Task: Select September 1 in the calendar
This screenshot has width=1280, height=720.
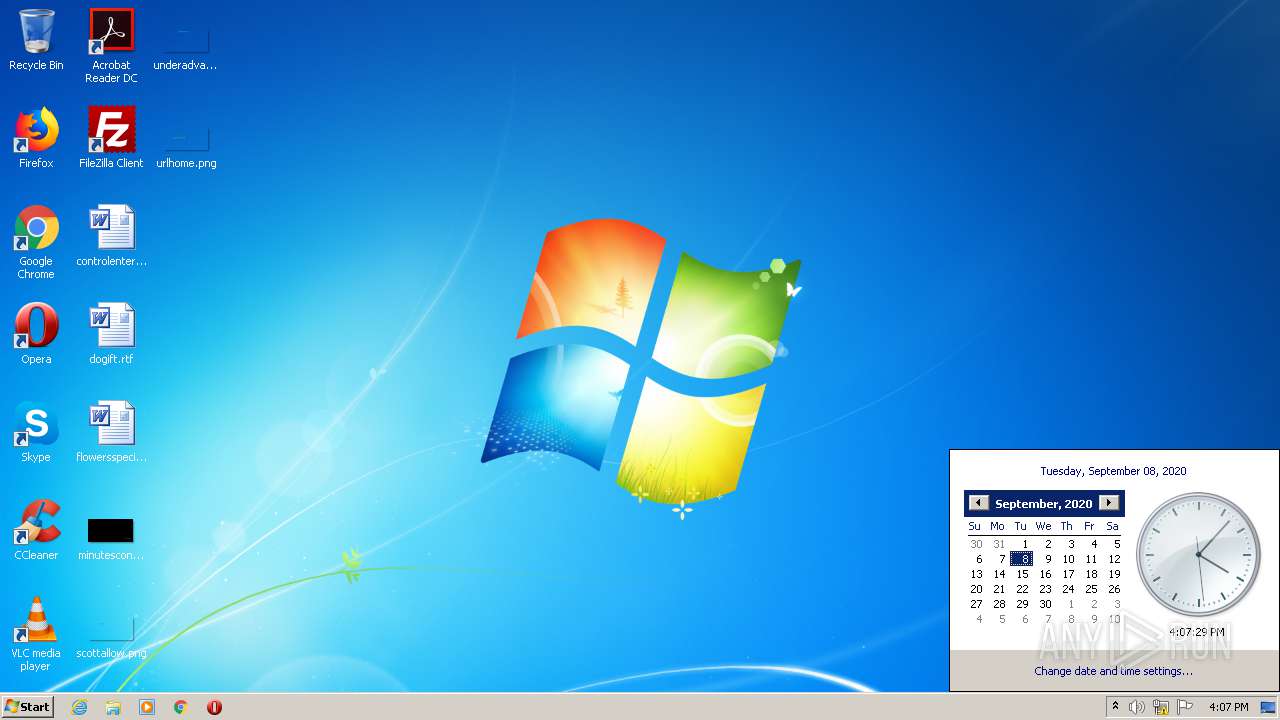Action: coord(1024,544)
